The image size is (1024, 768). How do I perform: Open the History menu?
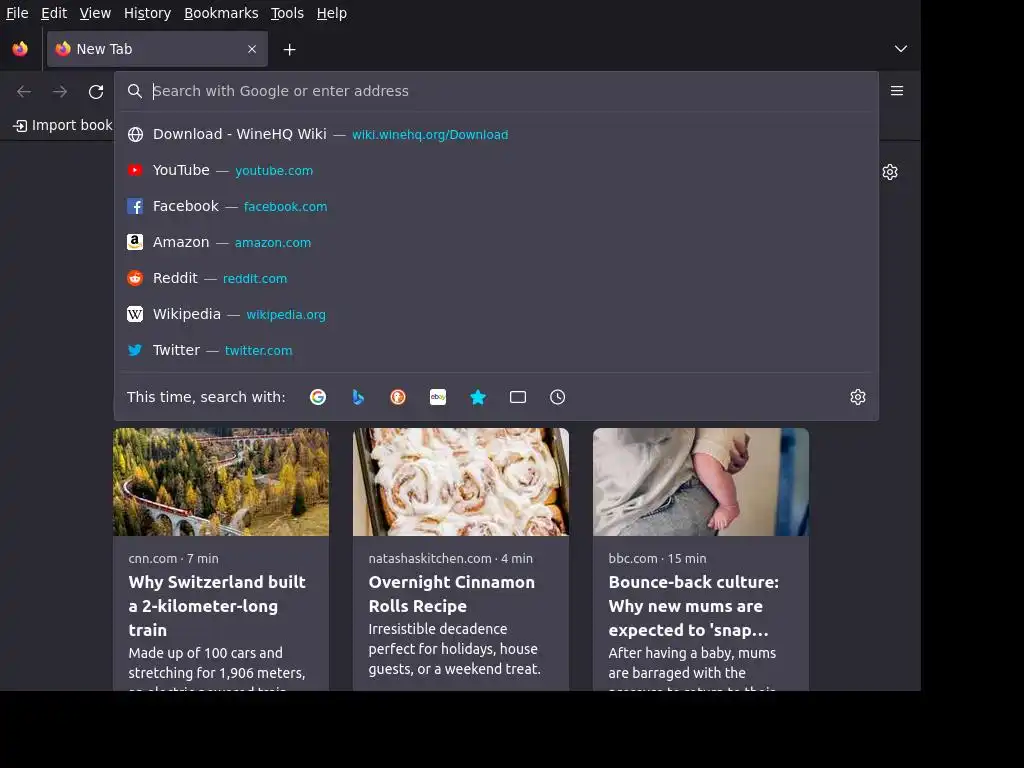(148, 13)
